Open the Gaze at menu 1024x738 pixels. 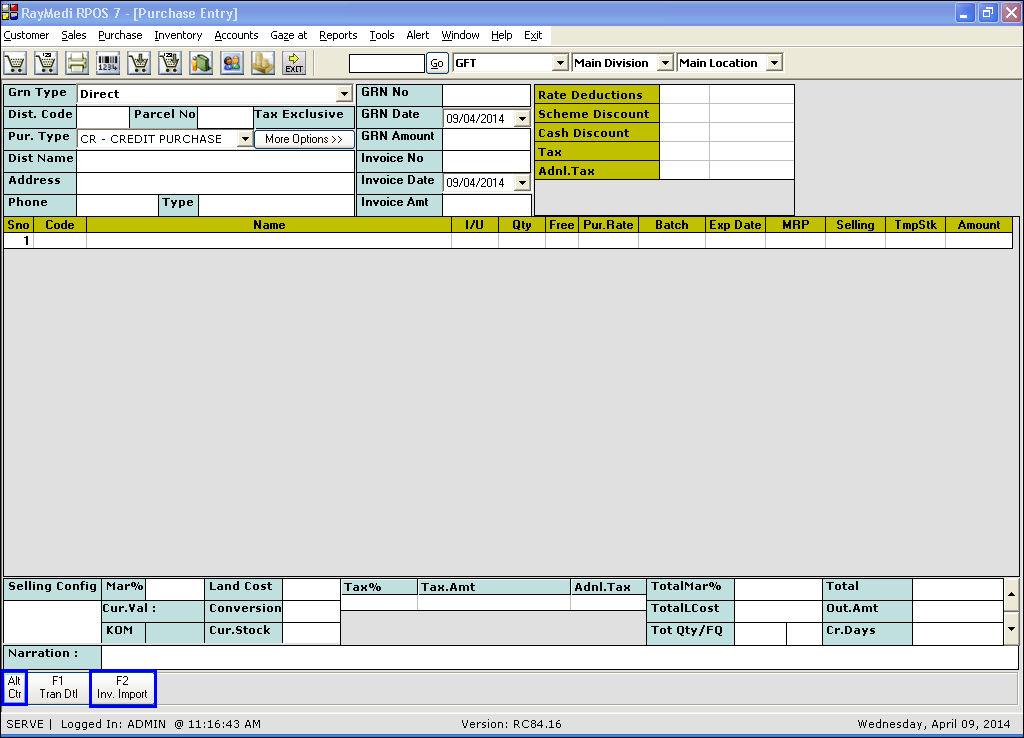coord(289,35)
